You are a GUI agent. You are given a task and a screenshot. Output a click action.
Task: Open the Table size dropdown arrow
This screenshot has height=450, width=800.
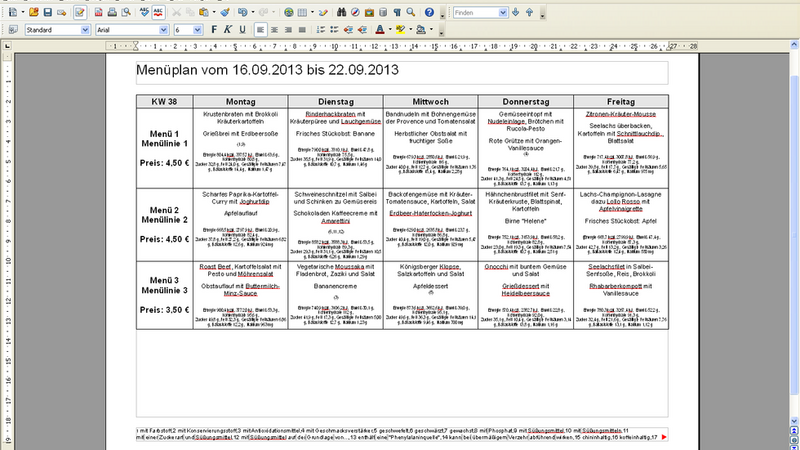(312, 12)
